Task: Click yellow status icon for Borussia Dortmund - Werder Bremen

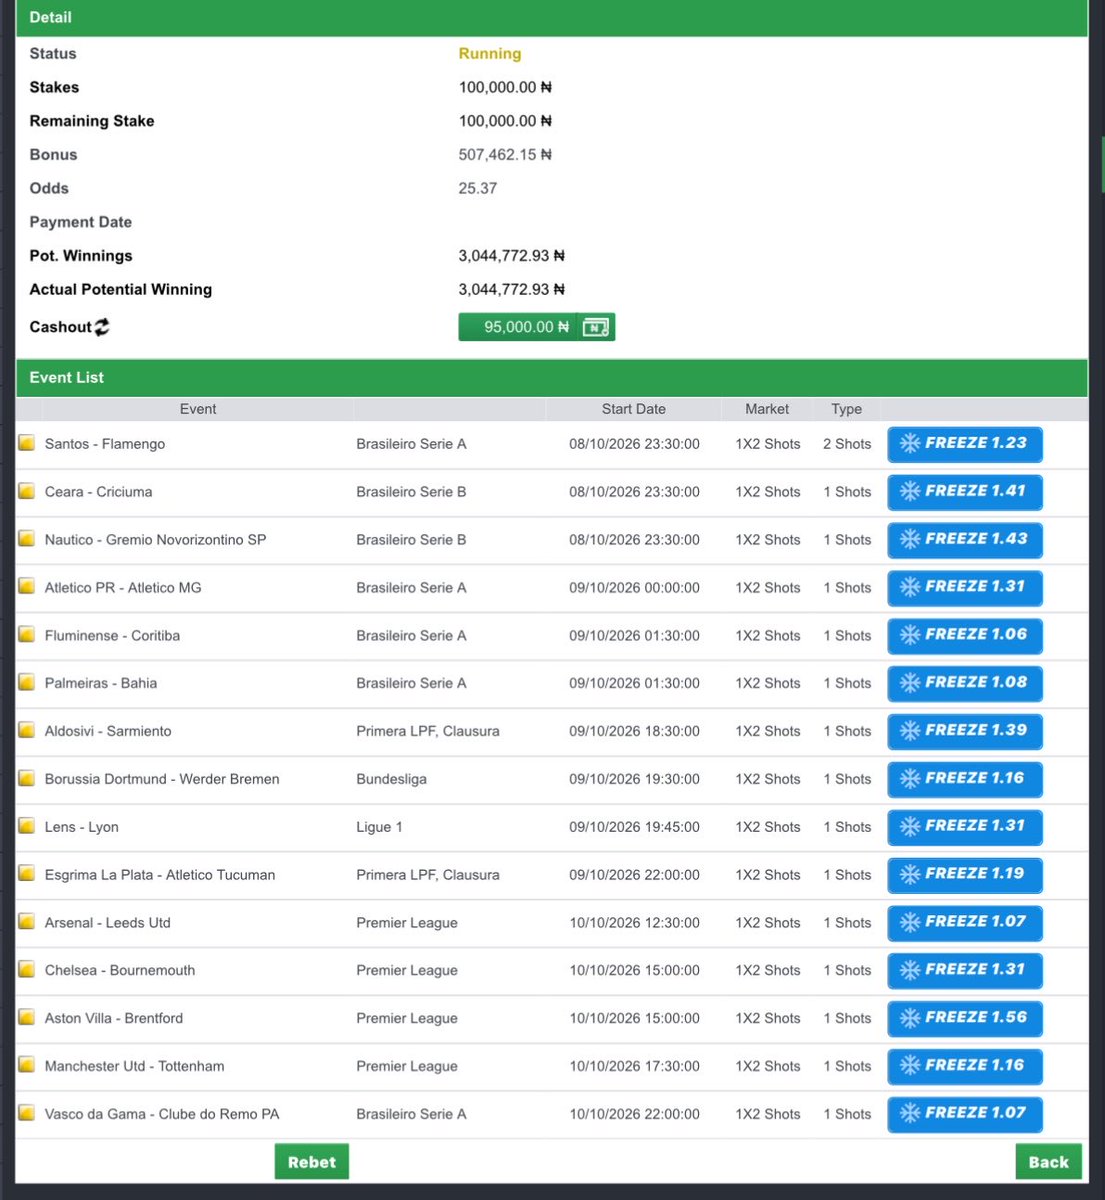Action: click(x=27, y=778)
